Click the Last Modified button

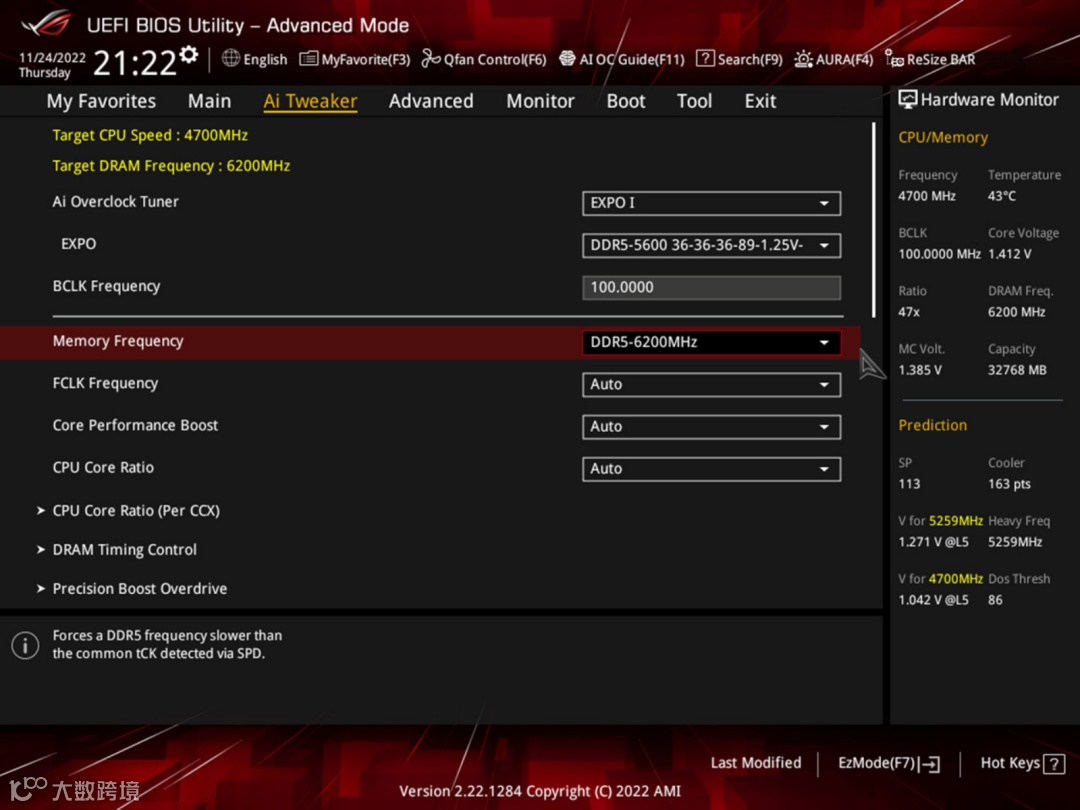click(x=756, y=763)
